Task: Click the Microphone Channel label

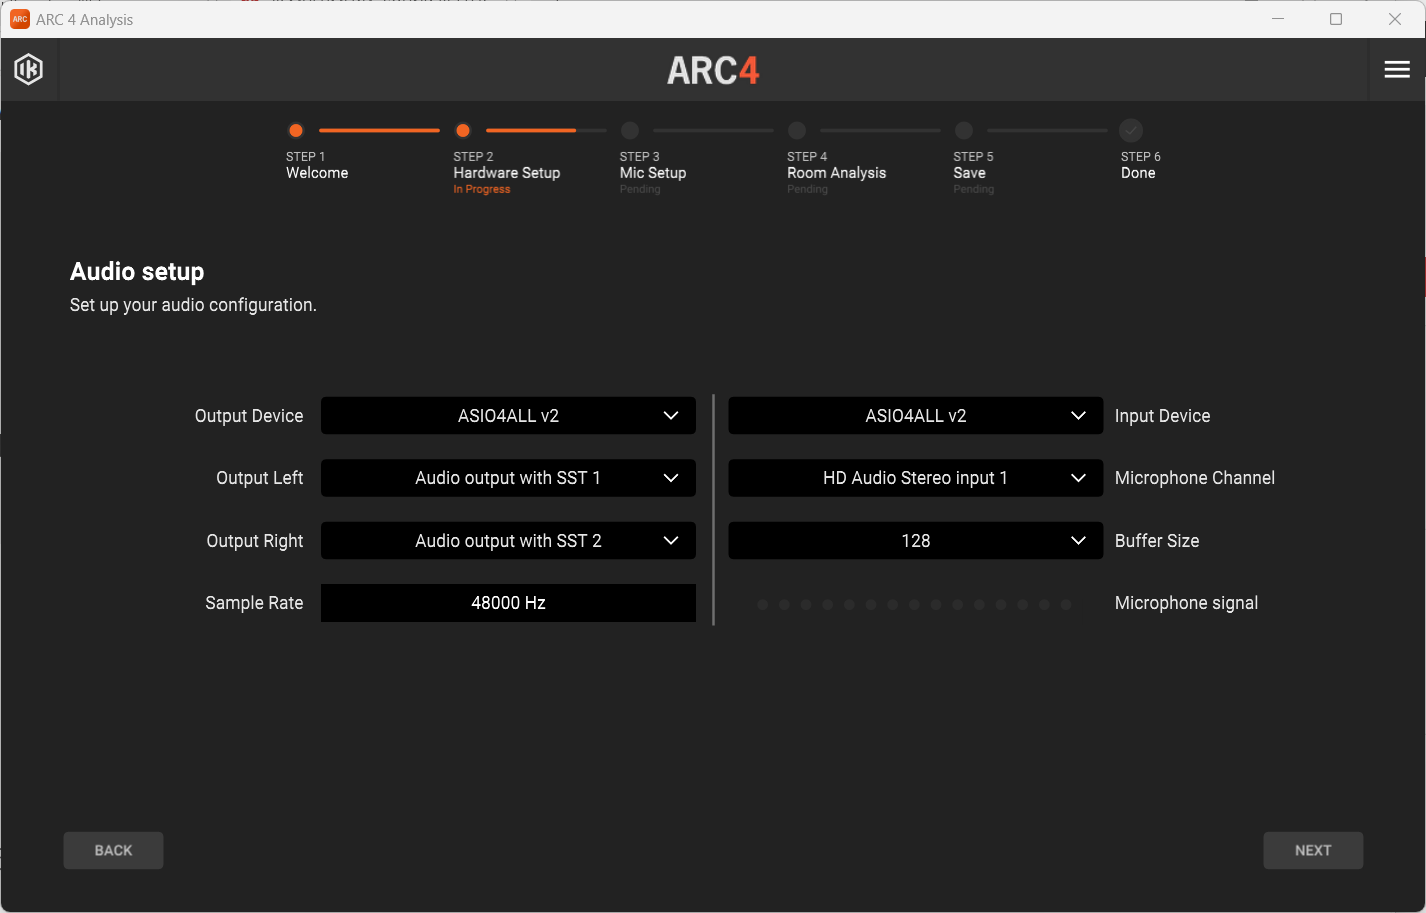Action: click(1195, 478)
